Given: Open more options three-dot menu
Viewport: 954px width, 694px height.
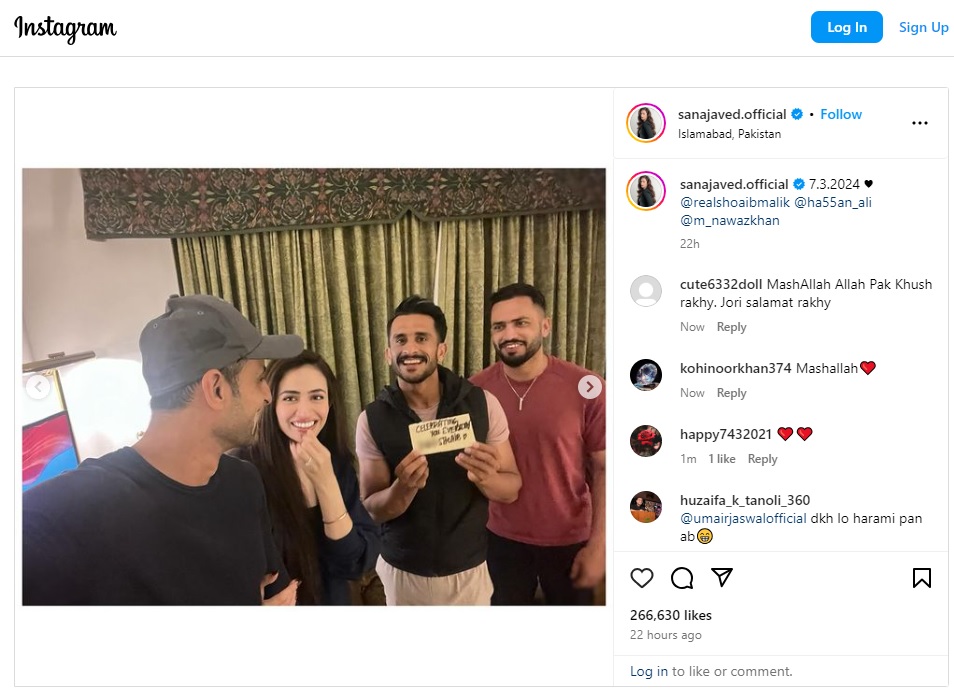Looking at the screenshot, I should [x=919, y=123].
